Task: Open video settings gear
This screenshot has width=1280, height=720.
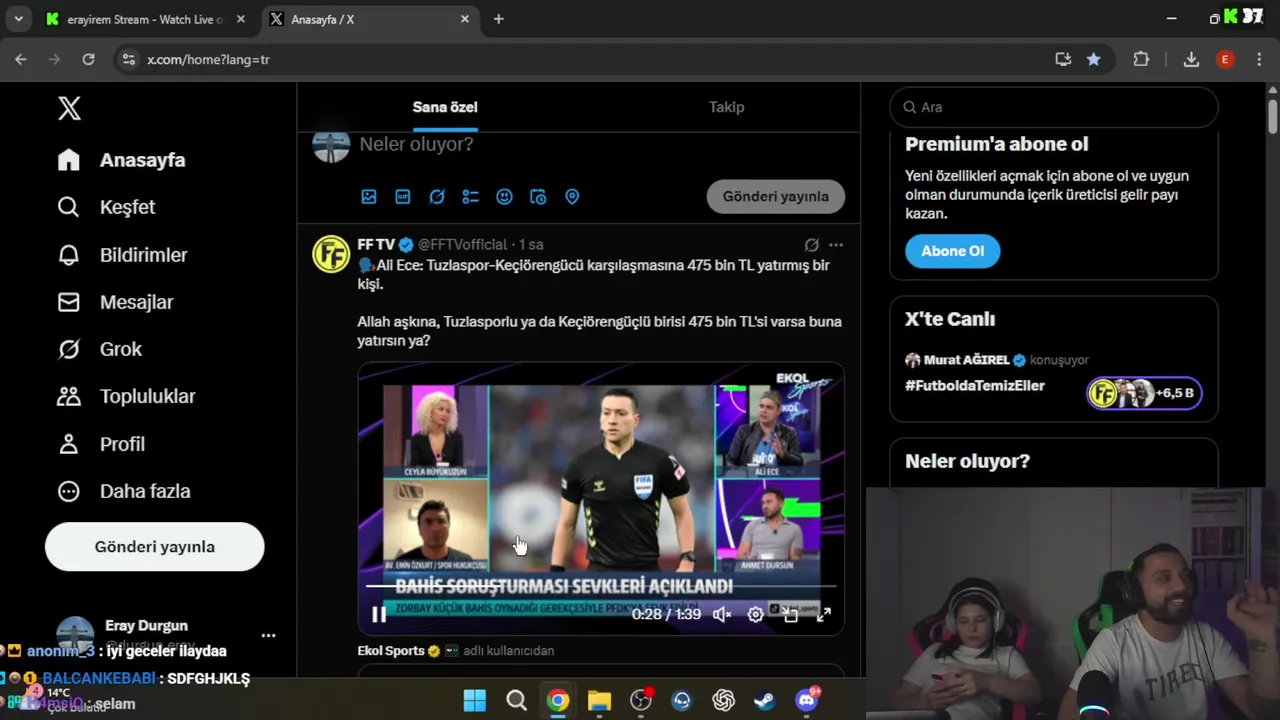Action: 756,615
